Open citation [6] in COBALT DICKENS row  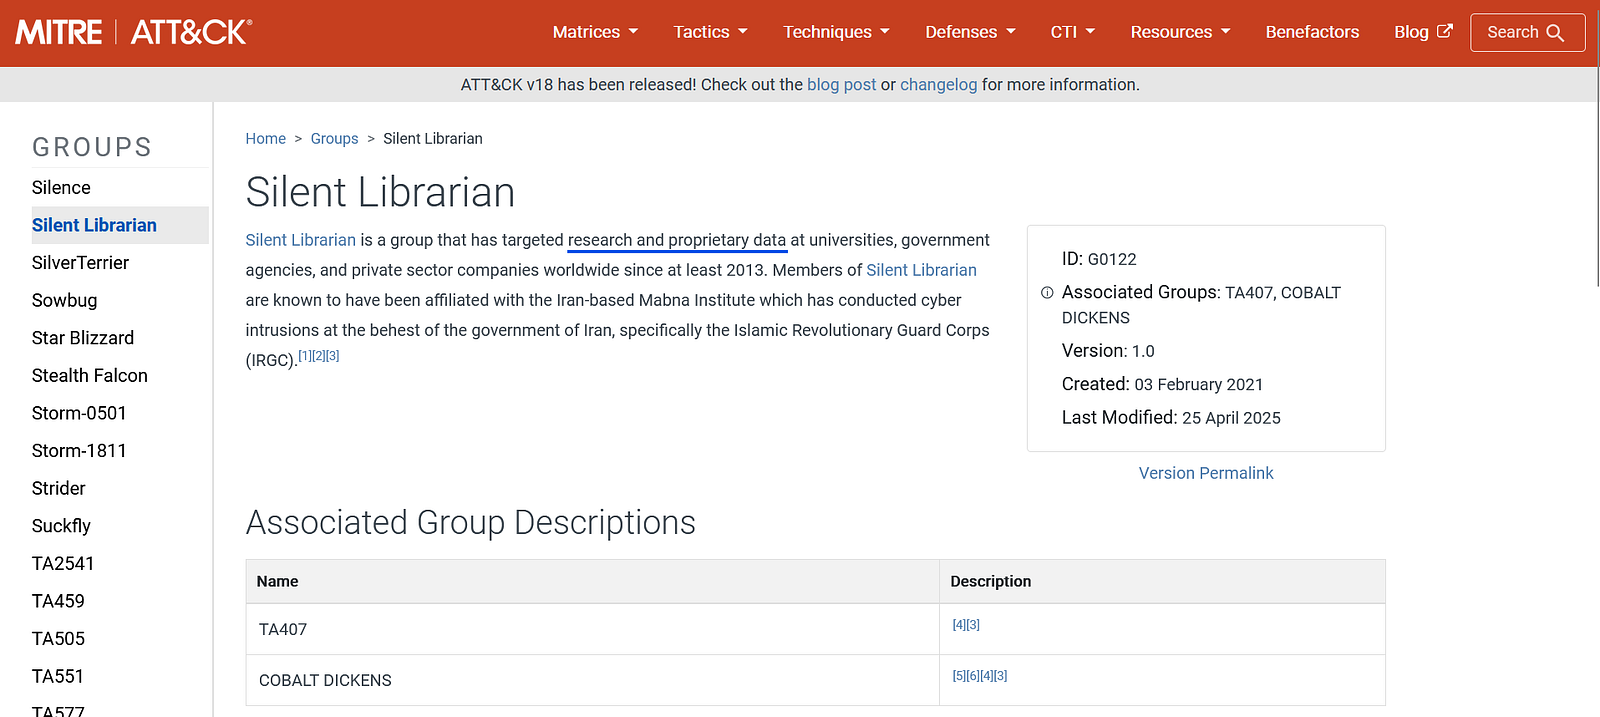[x=973, y=676]
